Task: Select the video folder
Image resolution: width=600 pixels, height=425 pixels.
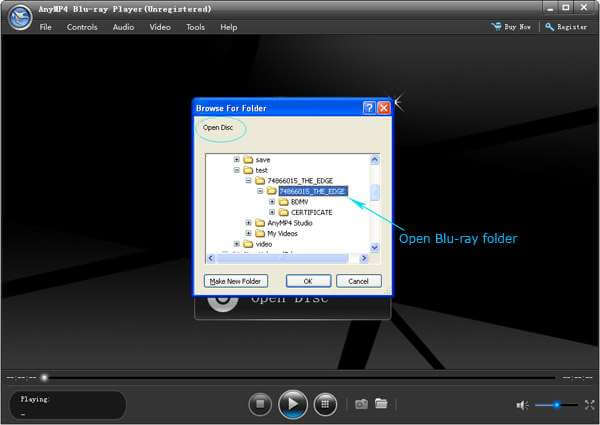Action: [x=264, y=244]
